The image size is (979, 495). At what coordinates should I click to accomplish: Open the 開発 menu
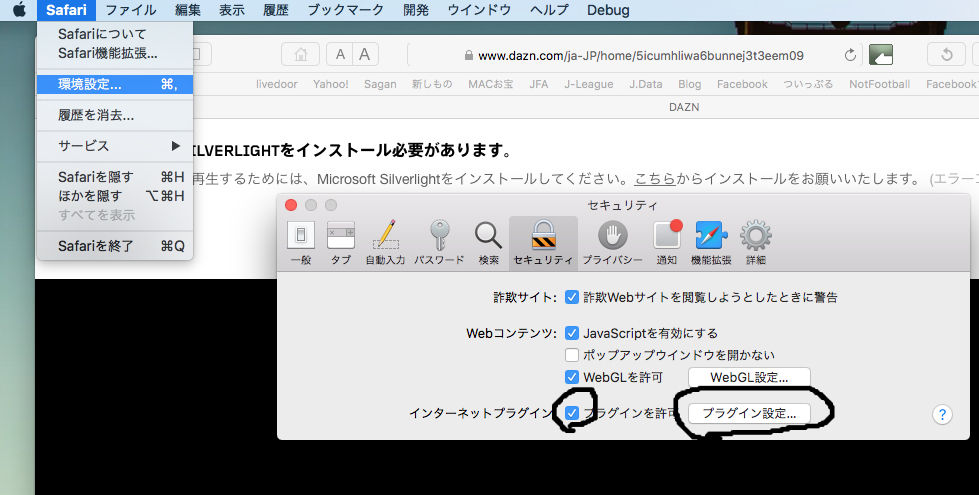[416, 10]
